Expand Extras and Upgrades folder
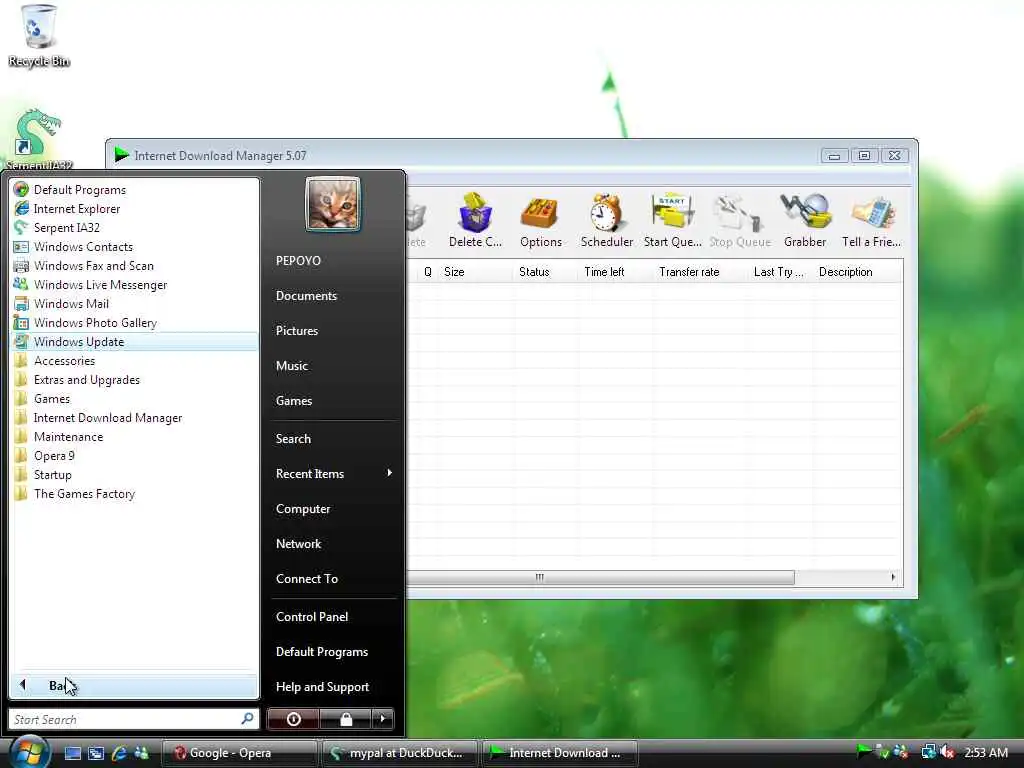1024x768 pixels. (x=135, y=379)
